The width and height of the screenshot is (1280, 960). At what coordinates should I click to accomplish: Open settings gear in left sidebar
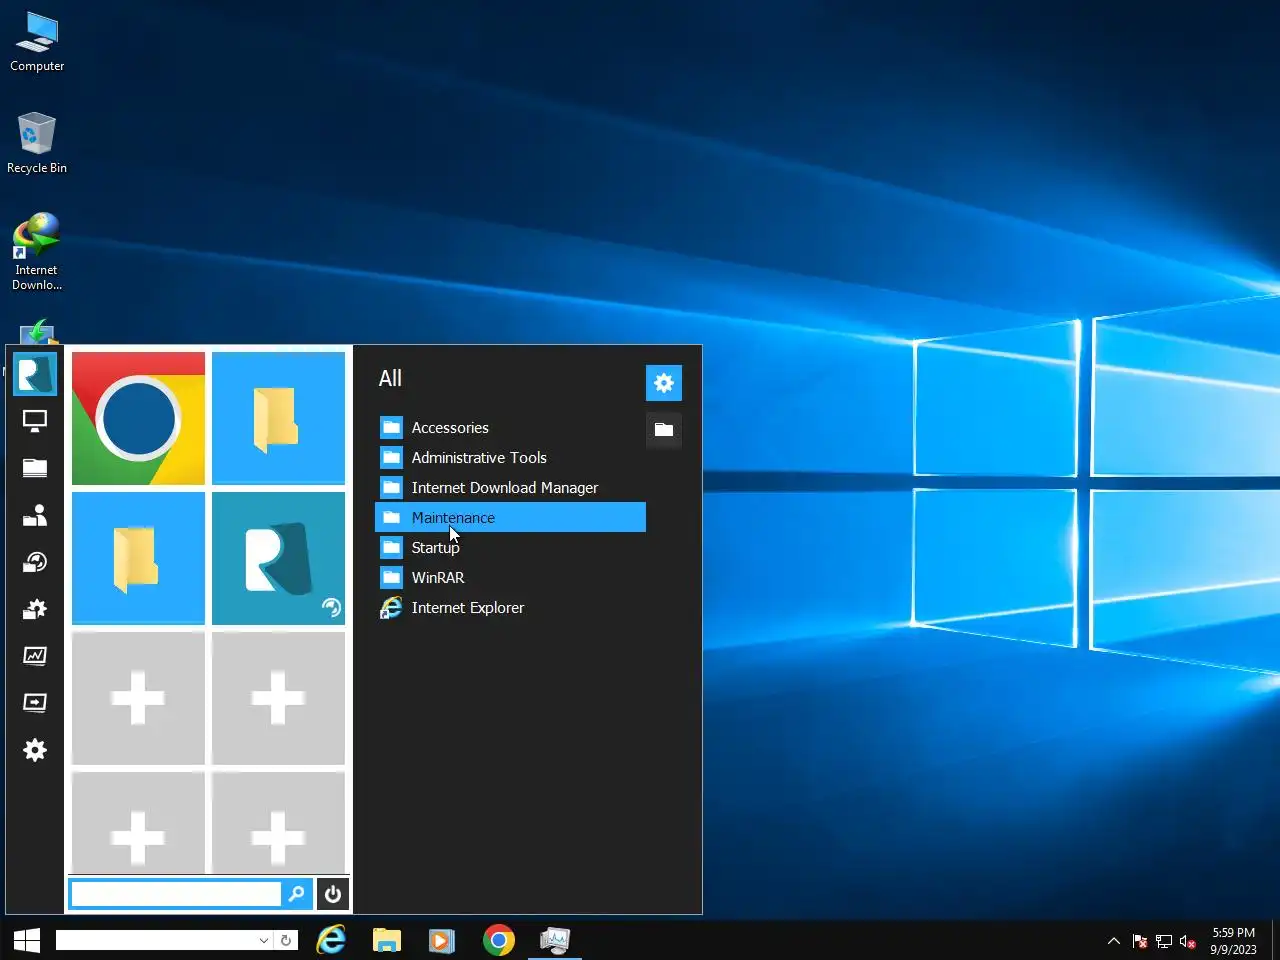click(x=35, y=750)
